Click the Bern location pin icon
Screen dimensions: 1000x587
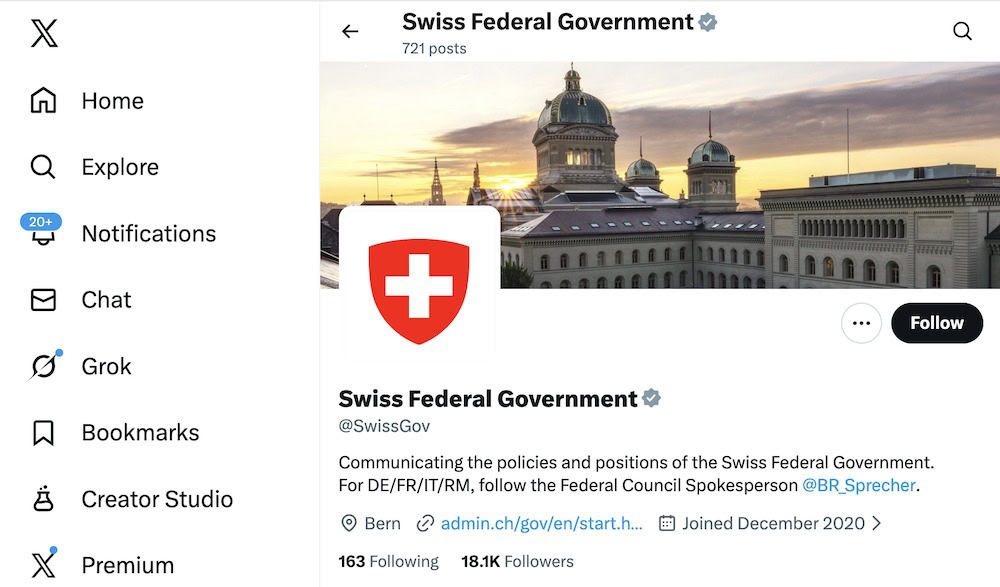347,523
